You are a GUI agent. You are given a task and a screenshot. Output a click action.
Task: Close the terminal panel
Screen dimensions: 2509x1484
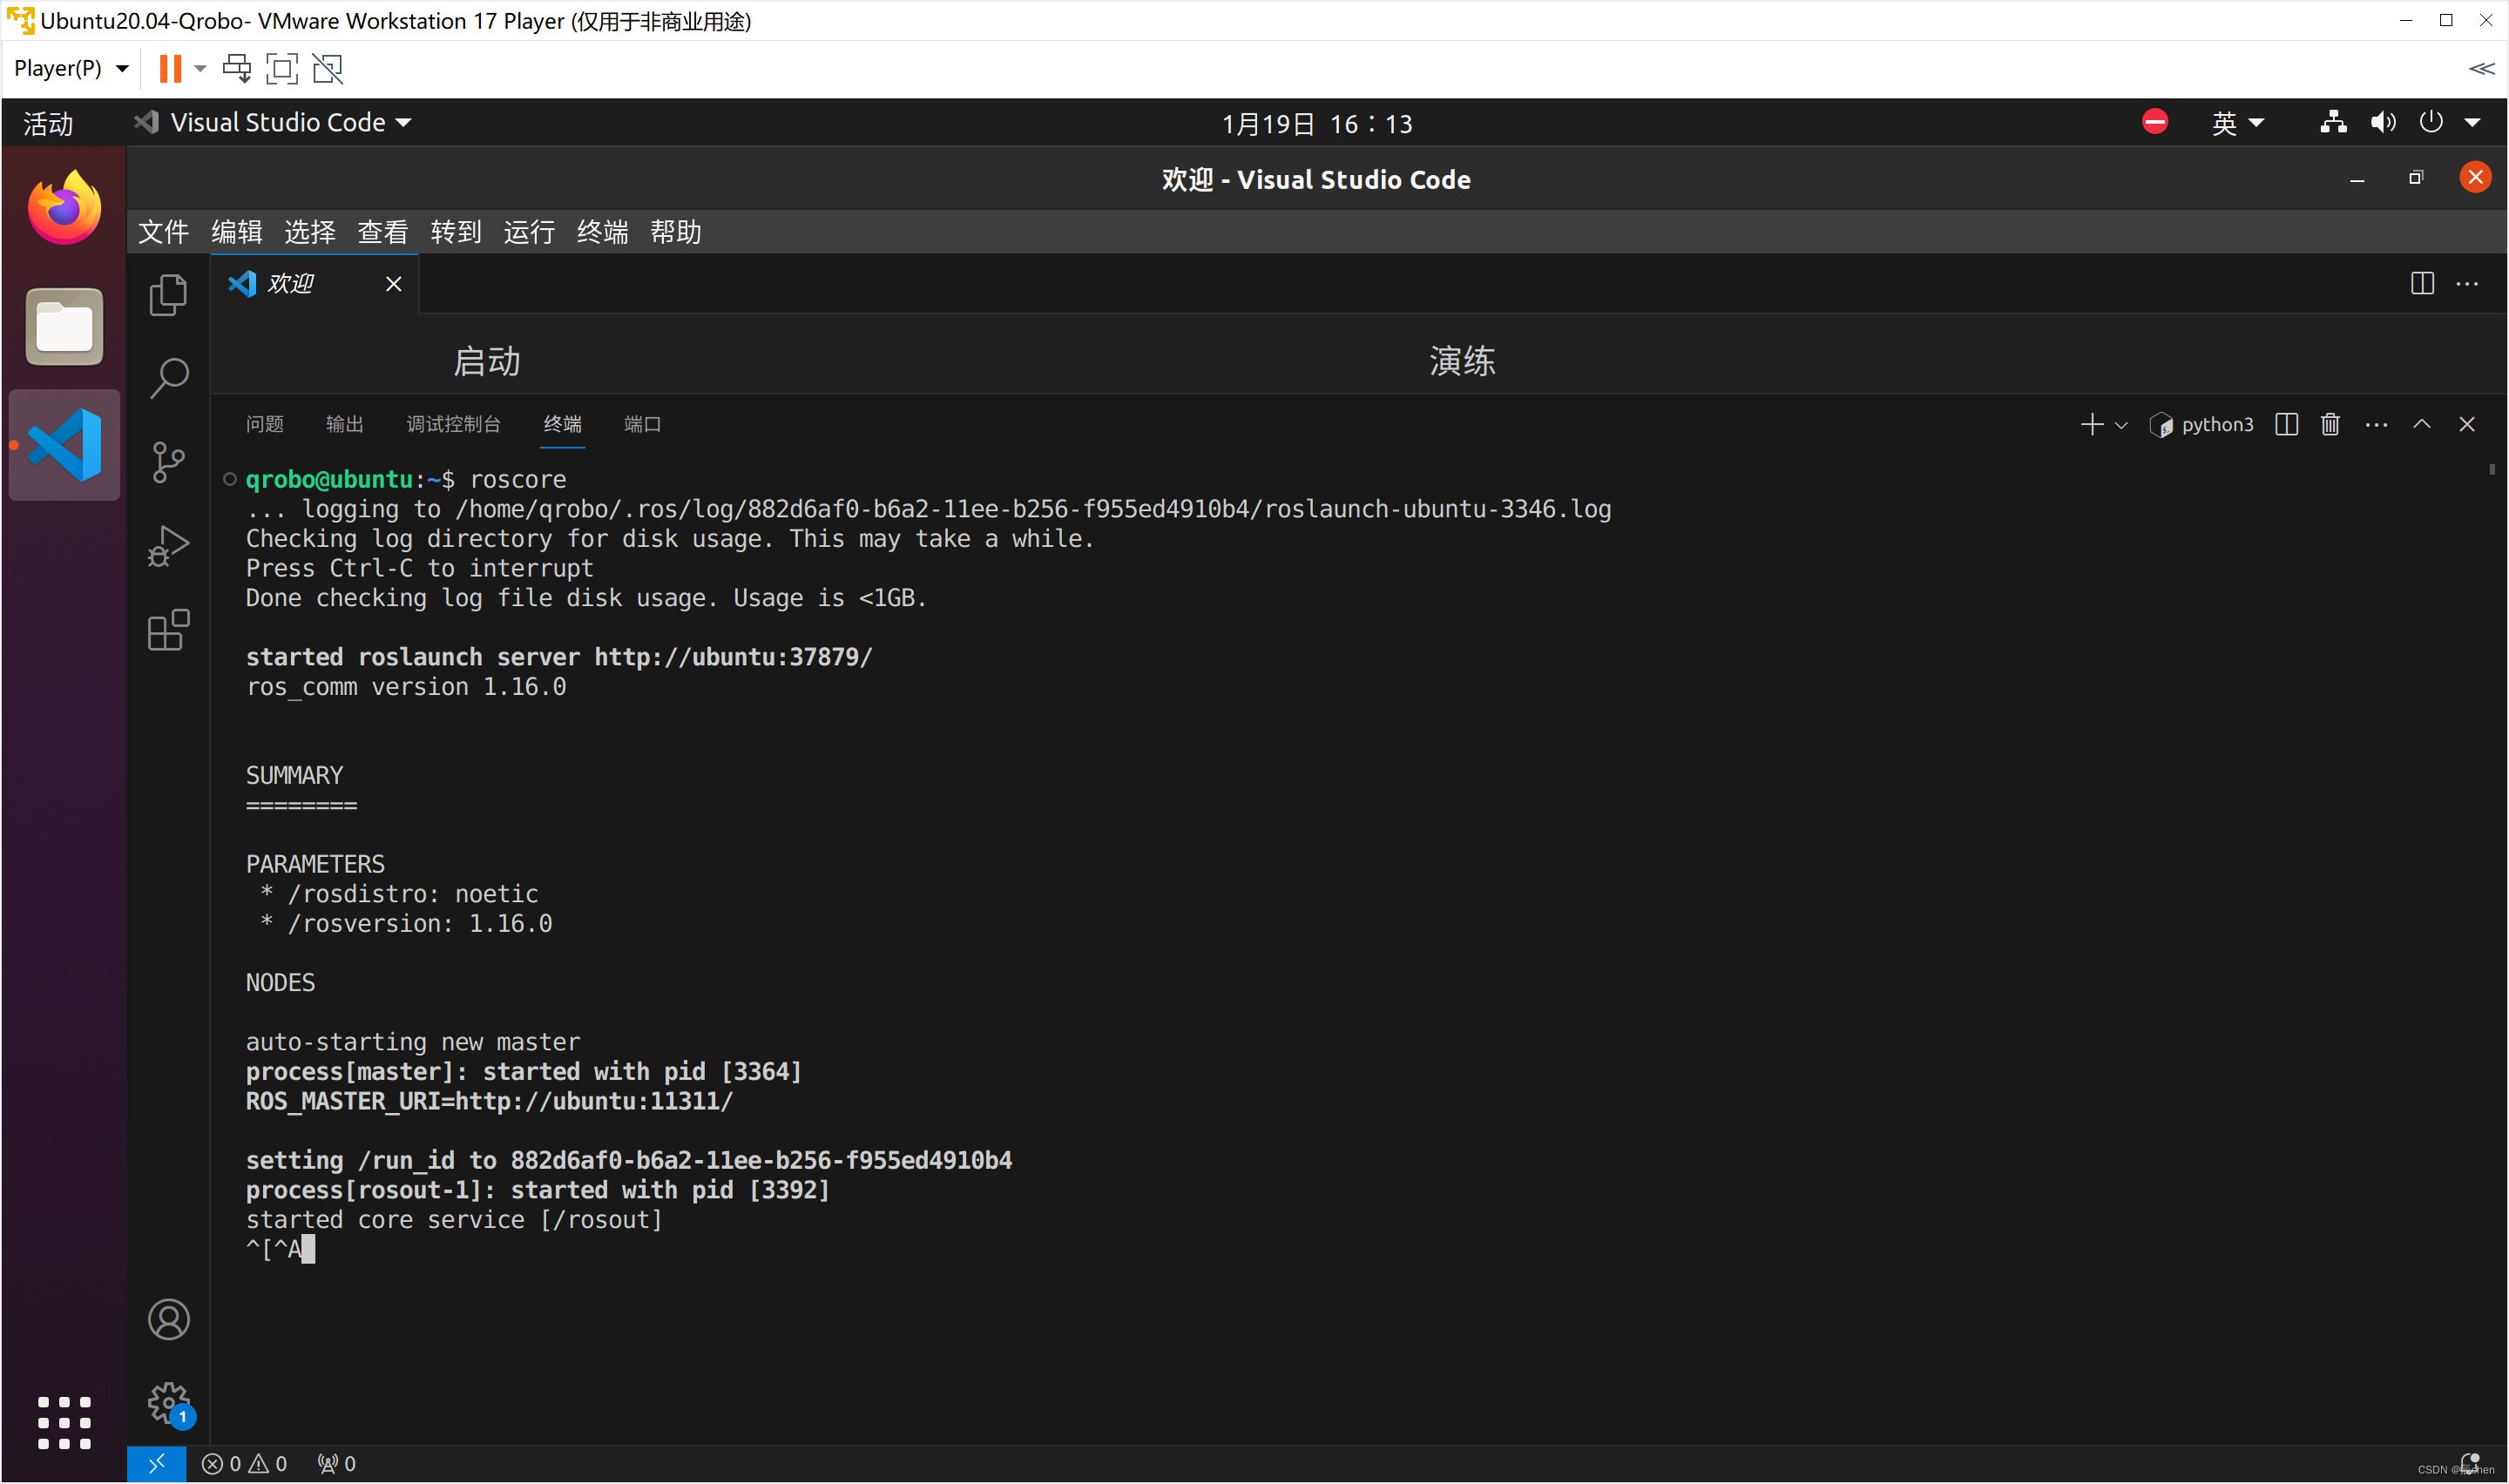click(x=2467, y=425)
